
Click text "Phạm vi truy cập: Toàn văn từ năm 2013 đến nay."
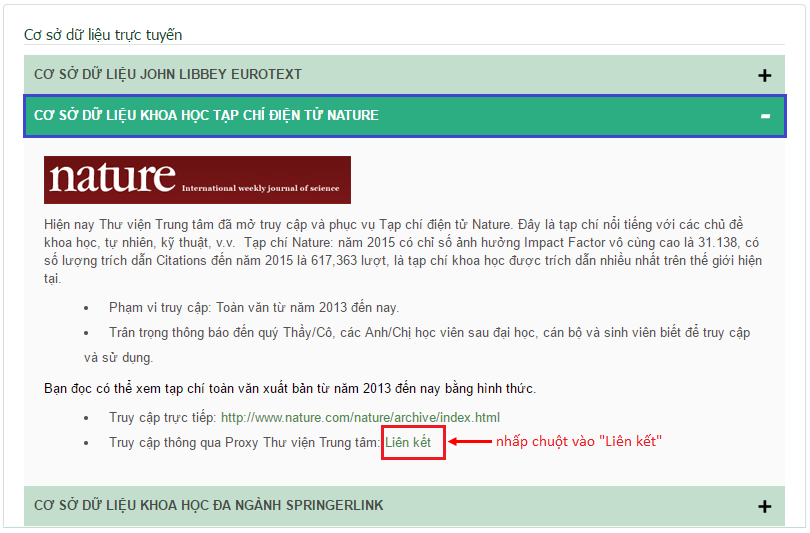254,308
